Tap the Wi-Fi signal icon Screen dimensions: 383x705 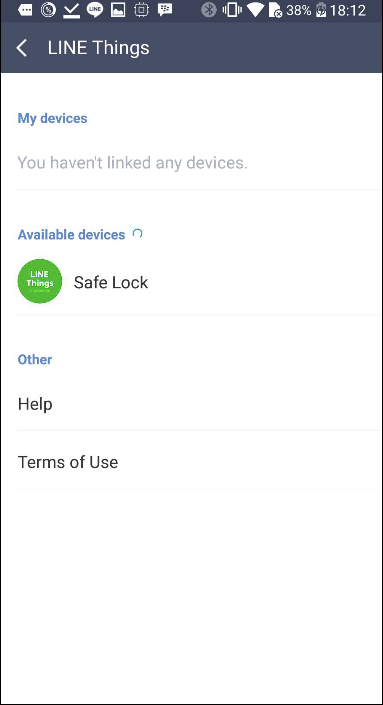click(x=255, y=10)
